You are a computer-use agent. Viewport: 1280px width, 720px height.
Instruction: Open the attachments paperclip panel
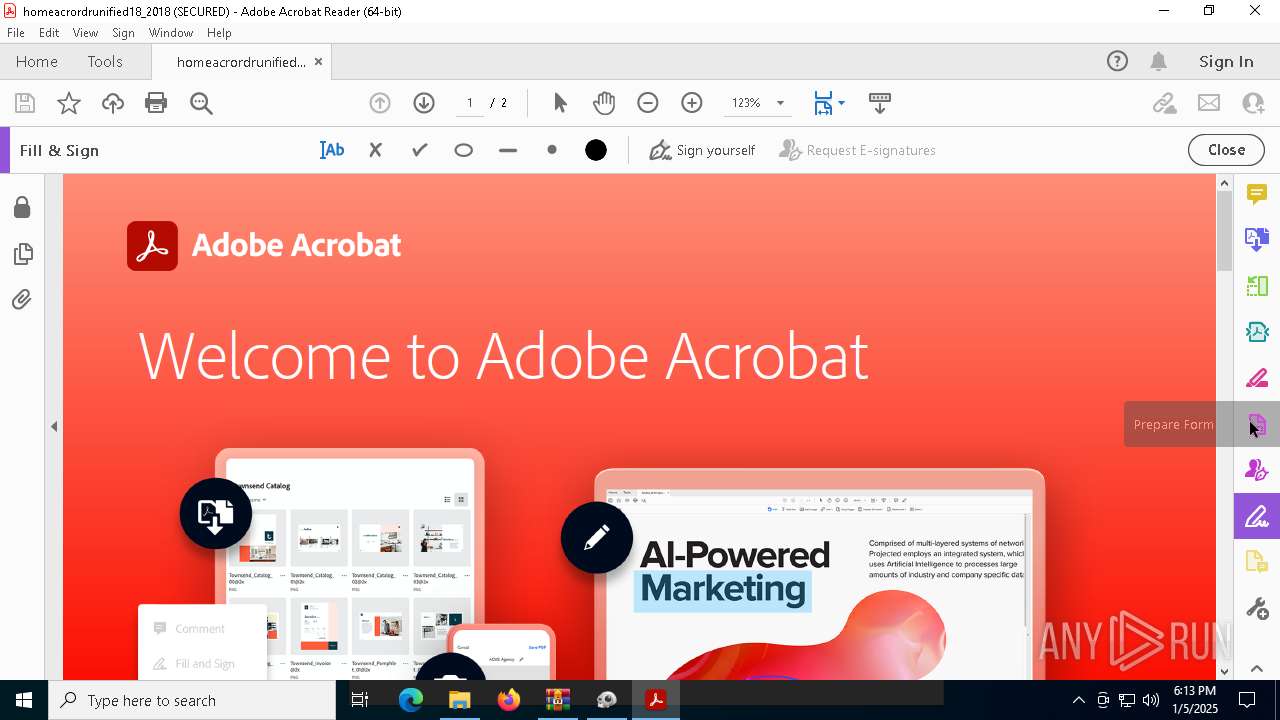tap(22, 300)
